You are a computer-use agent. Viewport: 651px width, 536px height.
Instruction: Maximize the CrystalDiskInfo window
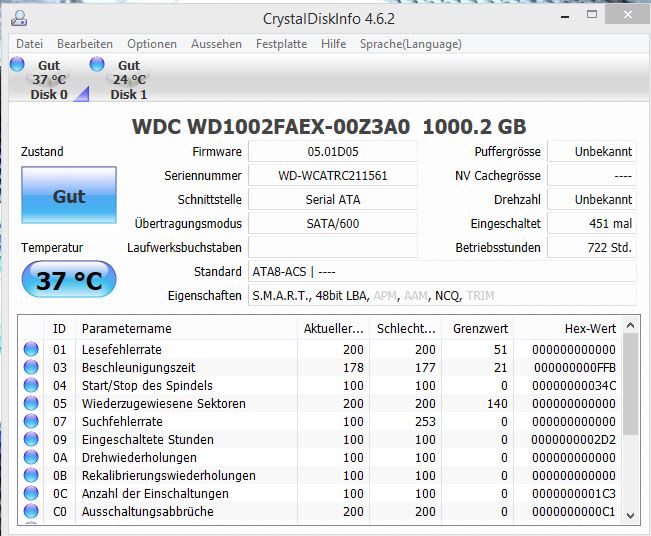(592, 15)
